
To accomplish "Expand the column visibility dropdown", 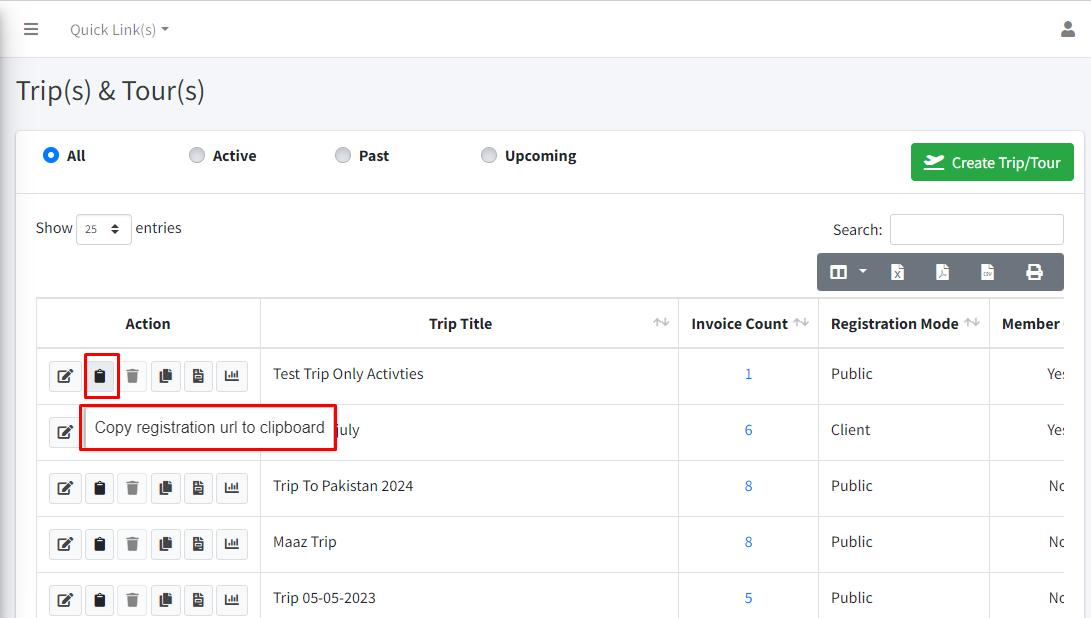I will pyautogui.click(x=848, y=272).
